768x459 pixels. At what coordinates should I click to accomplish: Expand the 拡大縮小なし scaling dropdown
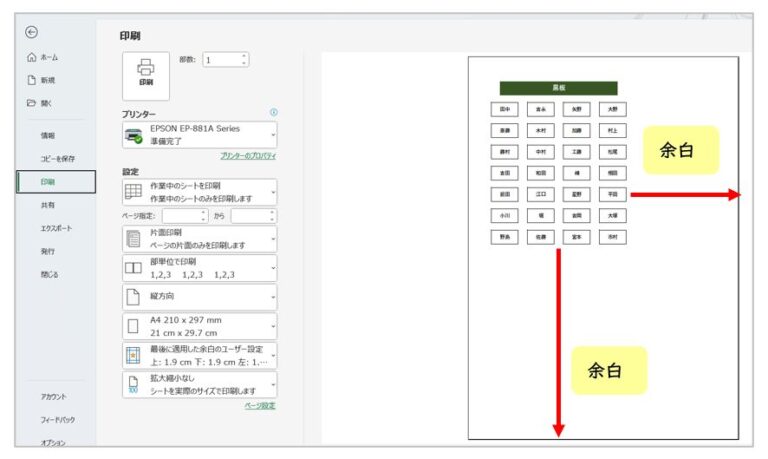[272, 385]
